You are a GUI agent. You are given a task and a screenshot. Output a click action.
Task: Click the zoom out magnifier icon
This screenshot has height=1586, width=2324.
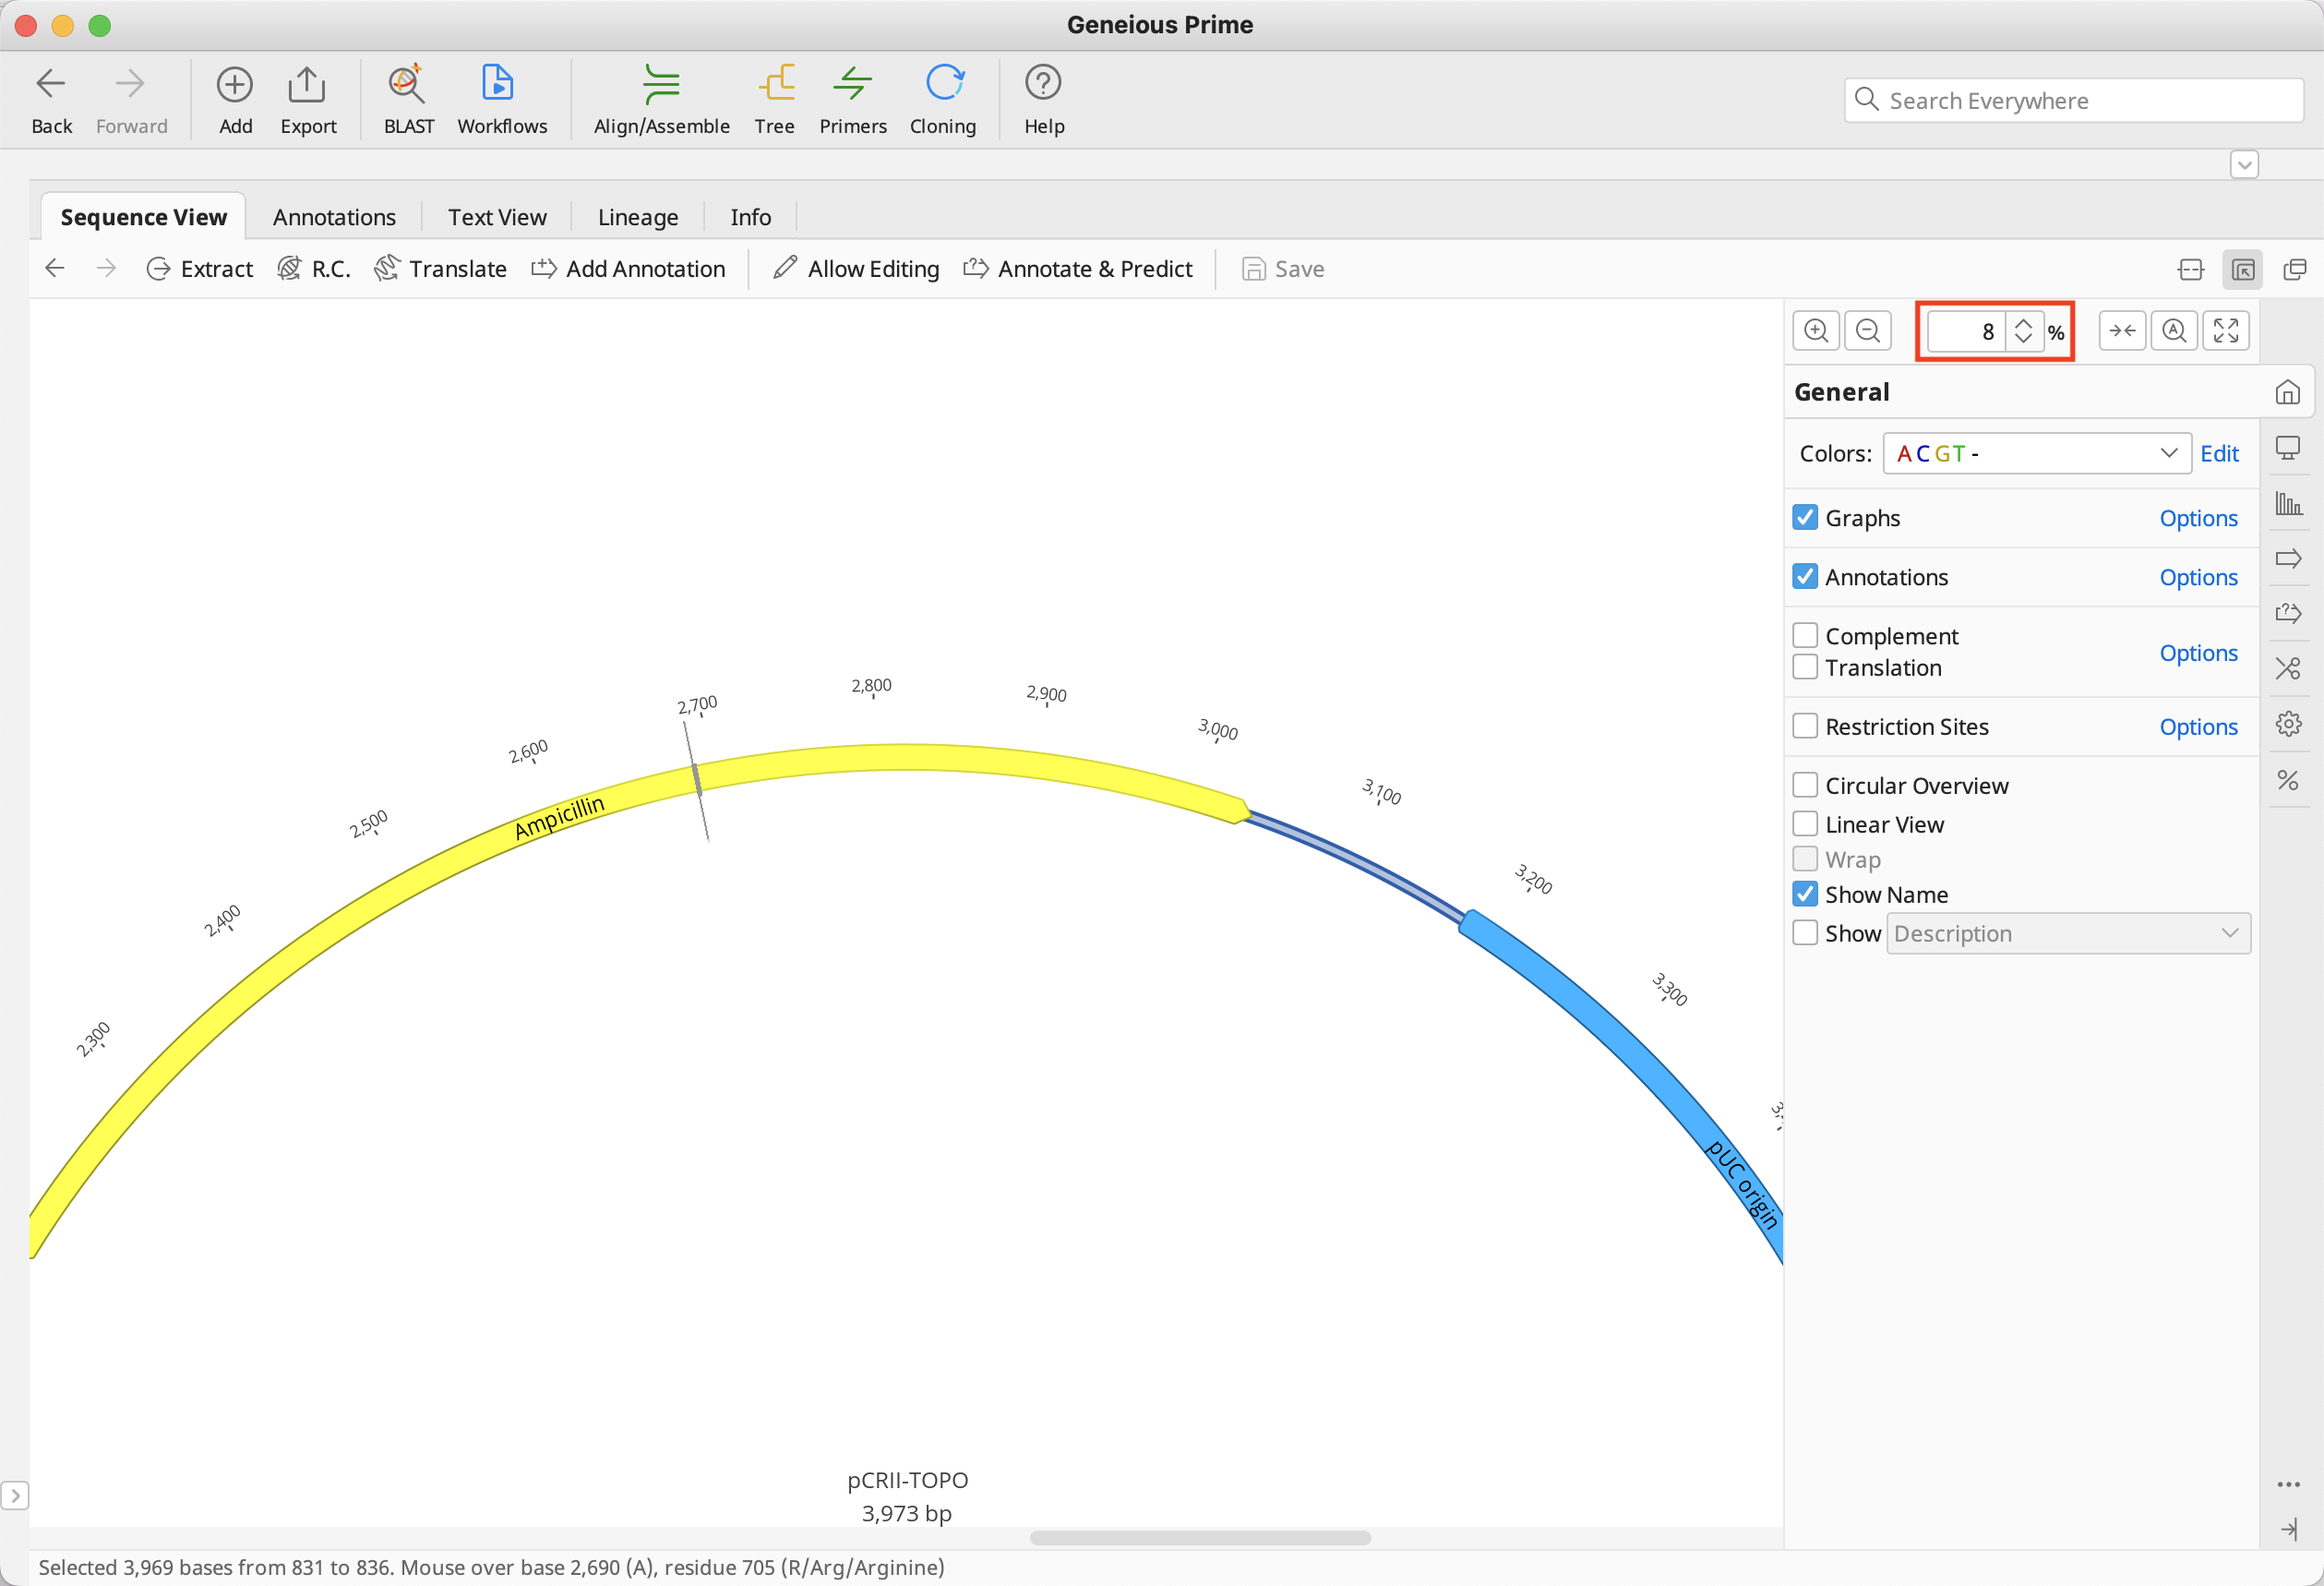click(1867, 331)
